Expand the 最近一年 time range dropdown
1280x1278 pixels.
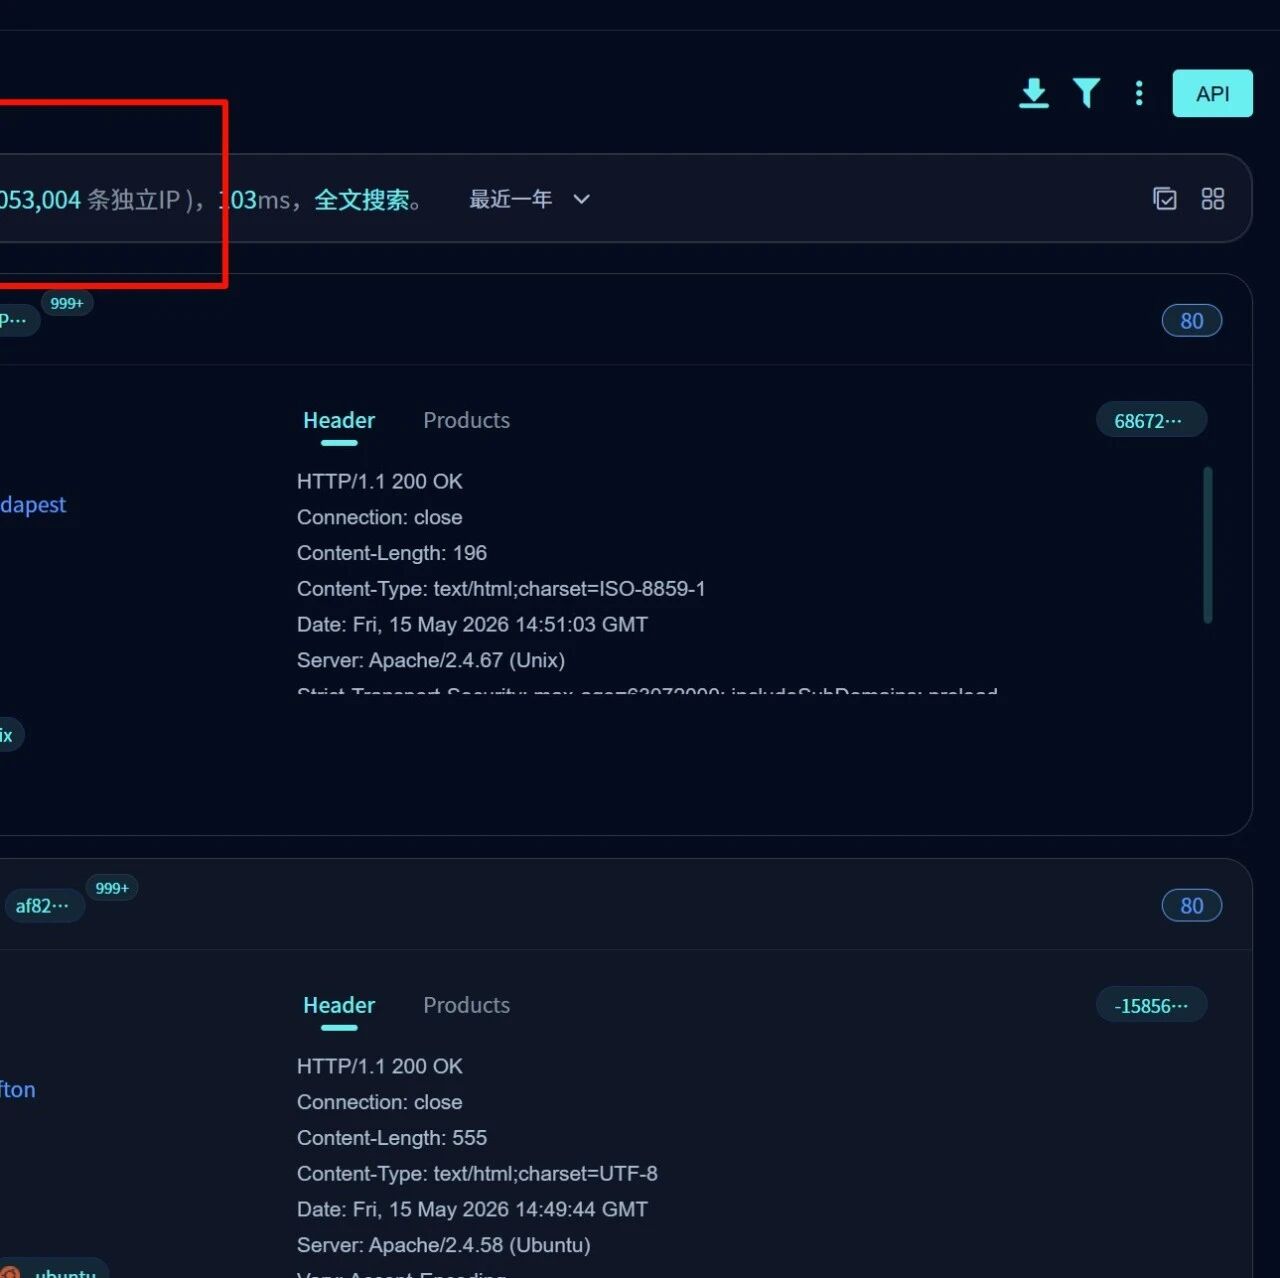[530, 199]
